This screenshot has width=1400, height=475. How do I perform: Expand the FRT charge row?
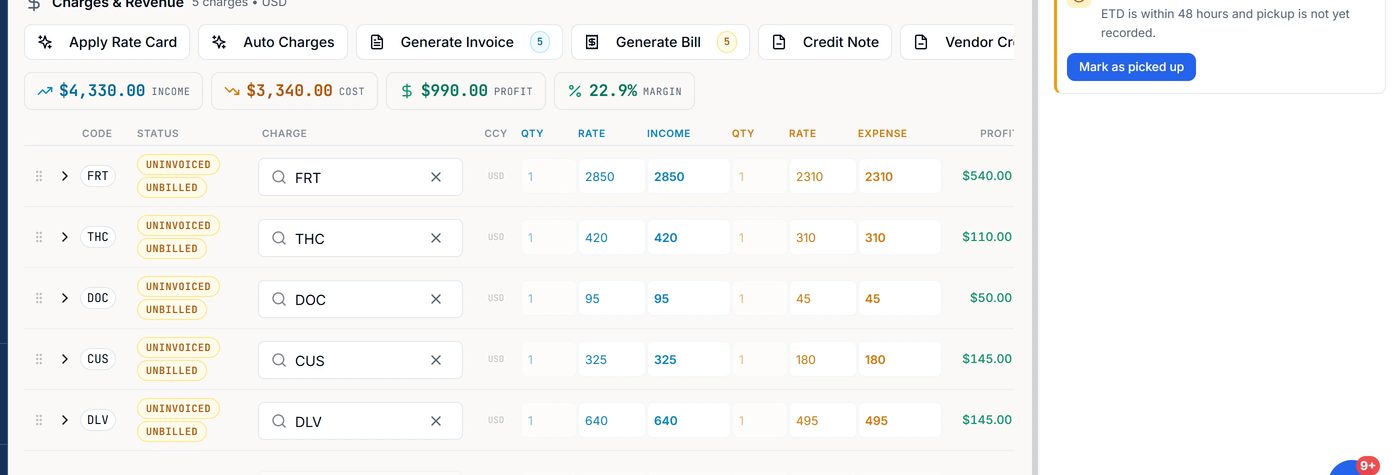65,176
